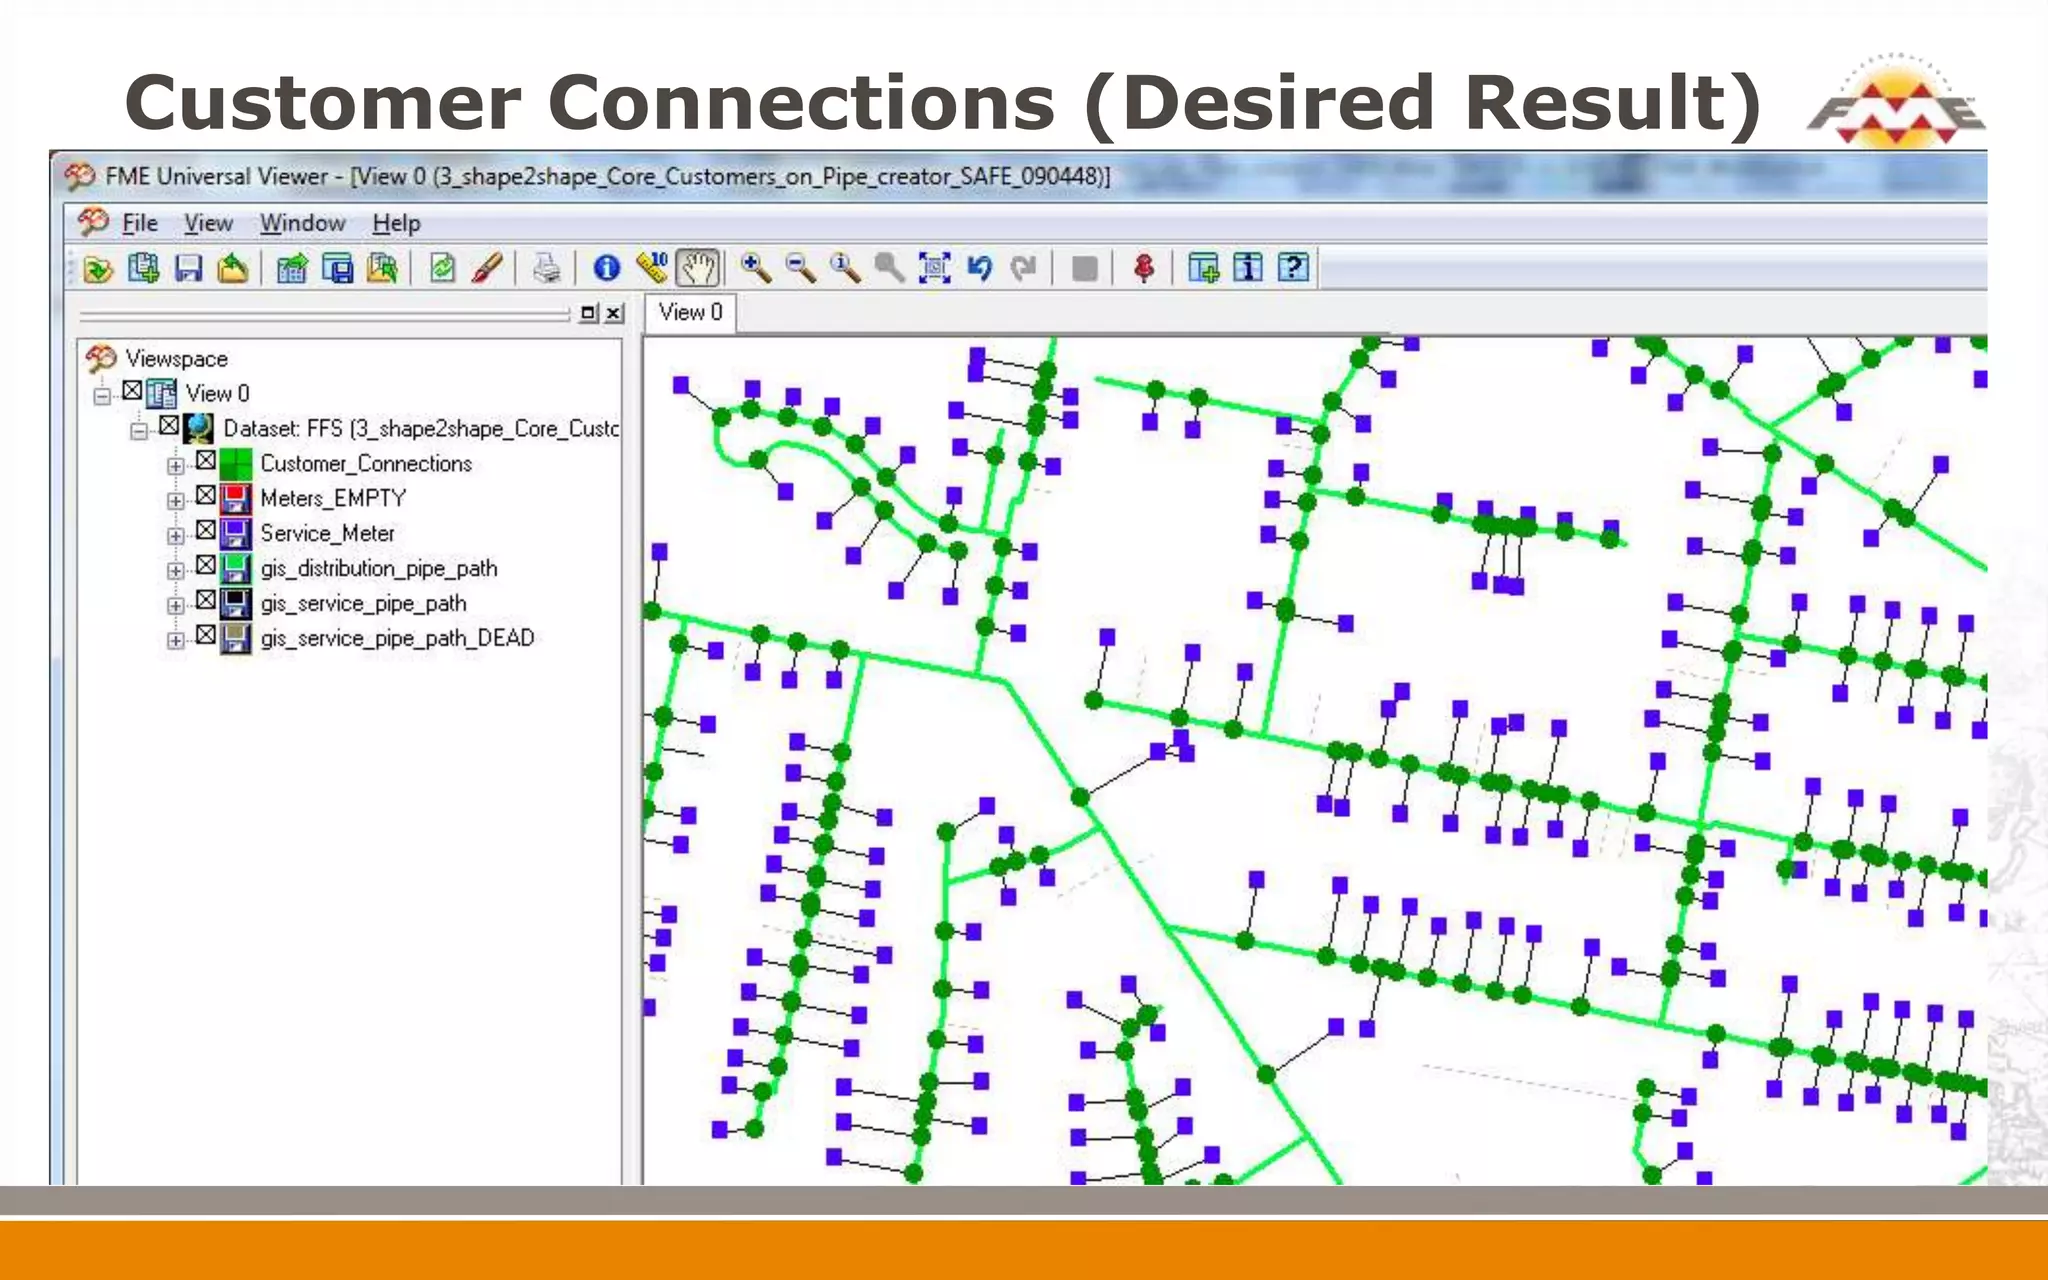The image size is (2048, 1280).
Task: Click the Open Dataset folder icon
Action: click(98, 268)
